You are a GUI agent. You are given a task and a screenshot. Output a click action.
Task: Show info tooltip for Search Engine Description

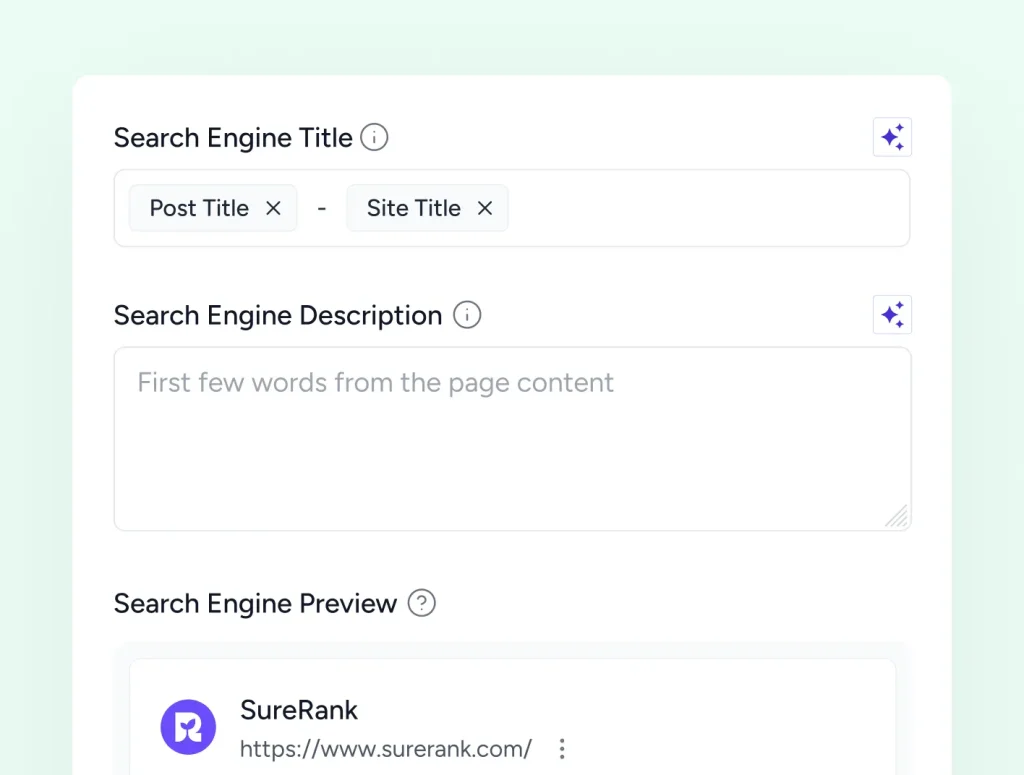pyautogui.click(x=467, y=315)
